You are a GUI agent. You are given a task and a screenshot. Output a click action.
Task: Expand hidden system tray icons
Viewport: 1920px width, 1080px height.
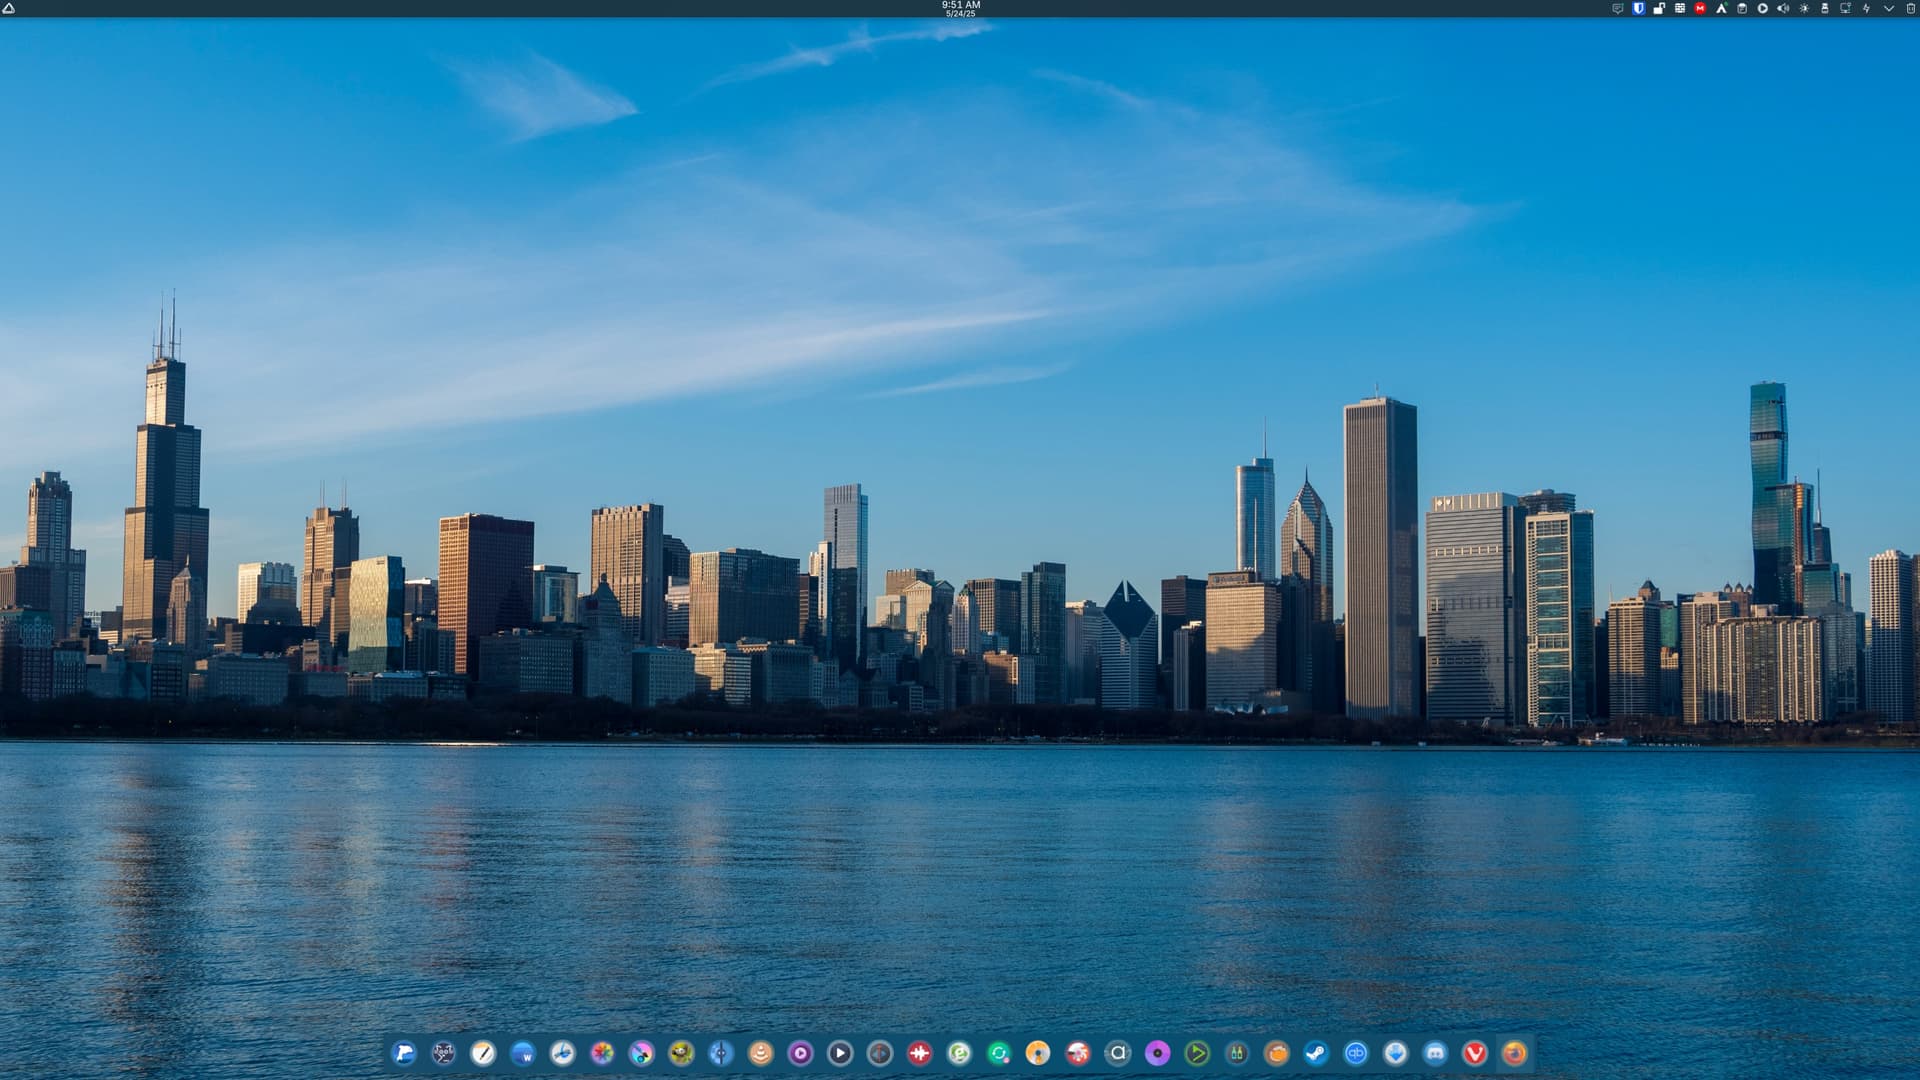point(1889,8)
